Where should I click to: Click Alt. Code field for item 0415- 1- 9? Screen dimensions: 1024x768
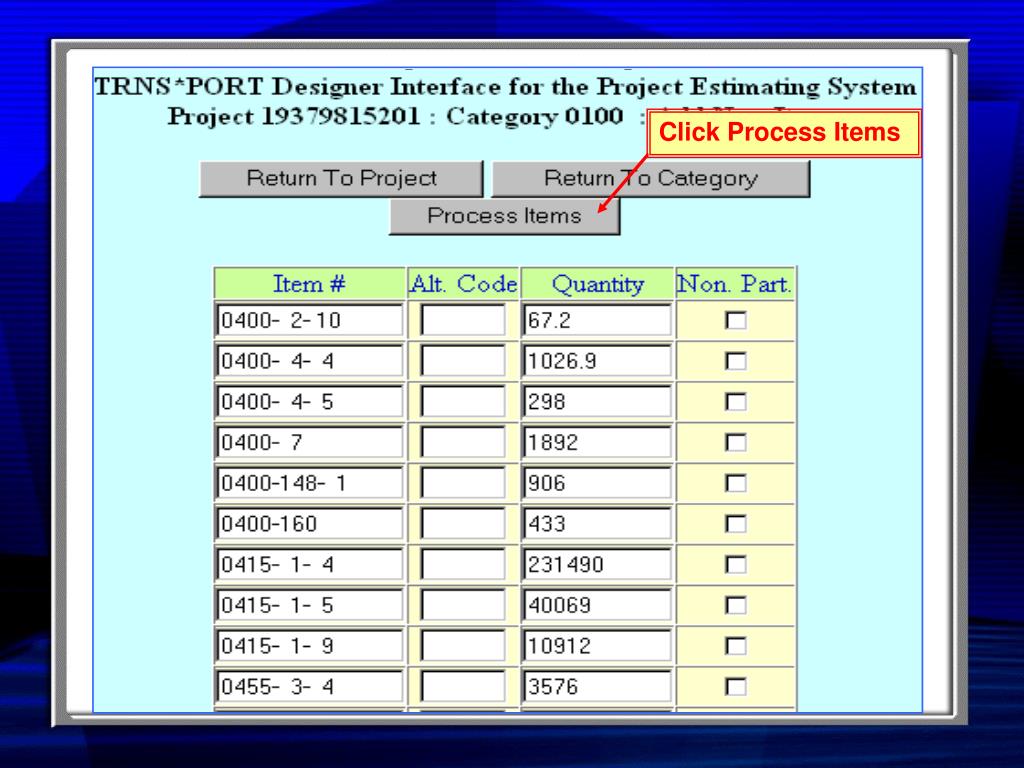[463, 645]
